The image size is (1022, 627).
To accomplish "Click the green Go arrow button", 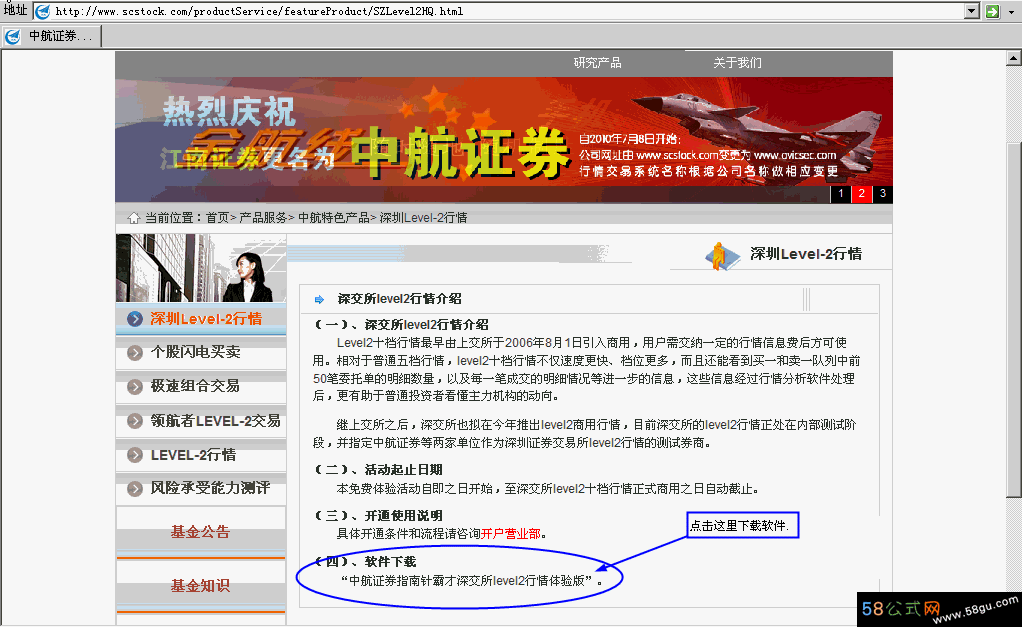I will (993, 11).
